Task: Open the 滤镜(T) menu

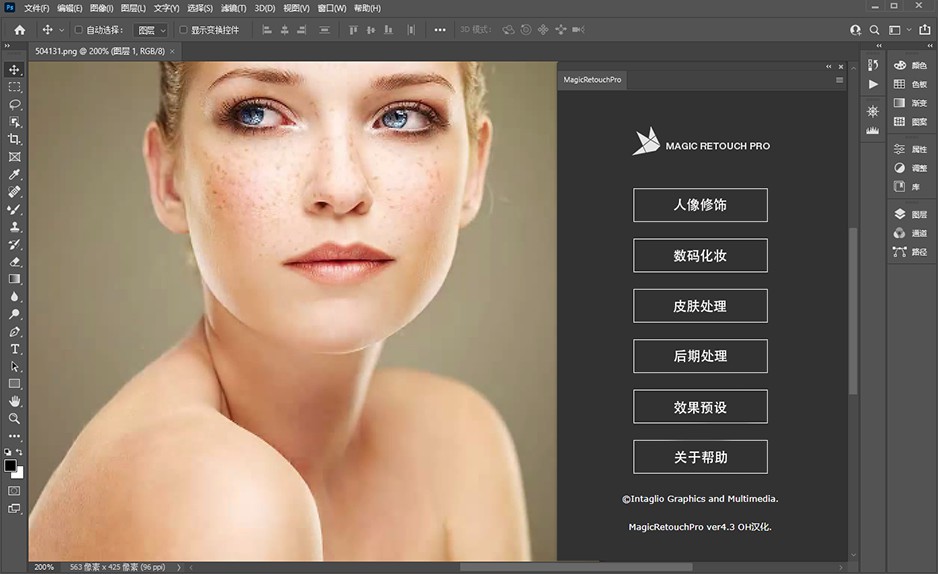Action: [233, 8]
